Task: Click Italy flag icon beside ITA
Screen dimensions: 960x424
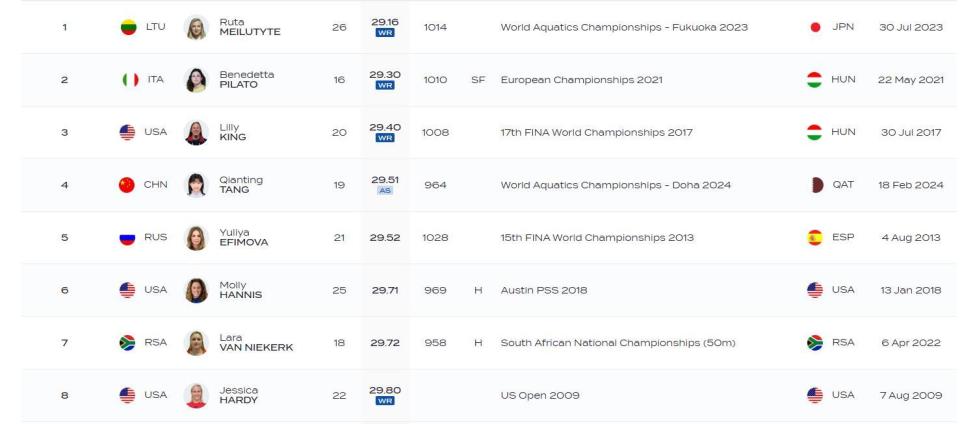Action: [x=128, y=79]
